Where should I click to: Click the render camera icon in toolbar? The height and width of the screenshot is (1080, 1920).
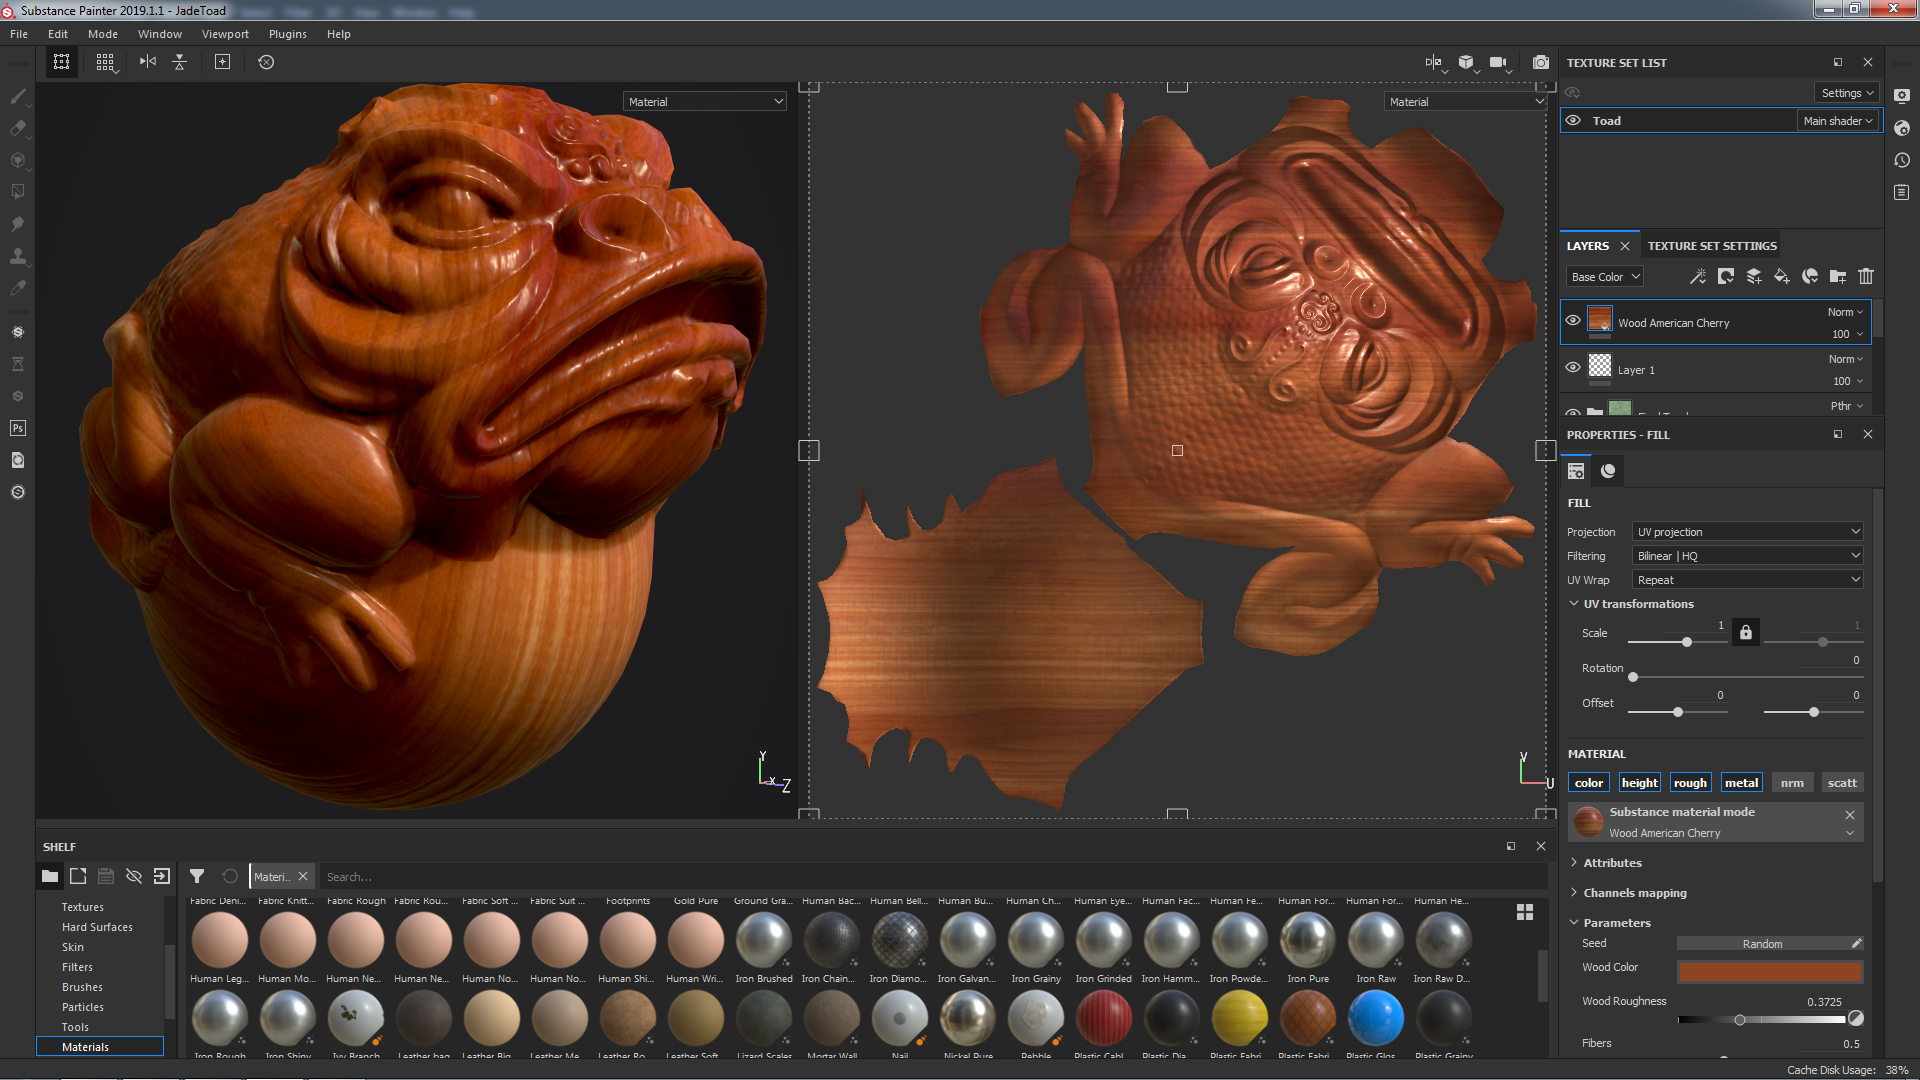coord(1539,62)
